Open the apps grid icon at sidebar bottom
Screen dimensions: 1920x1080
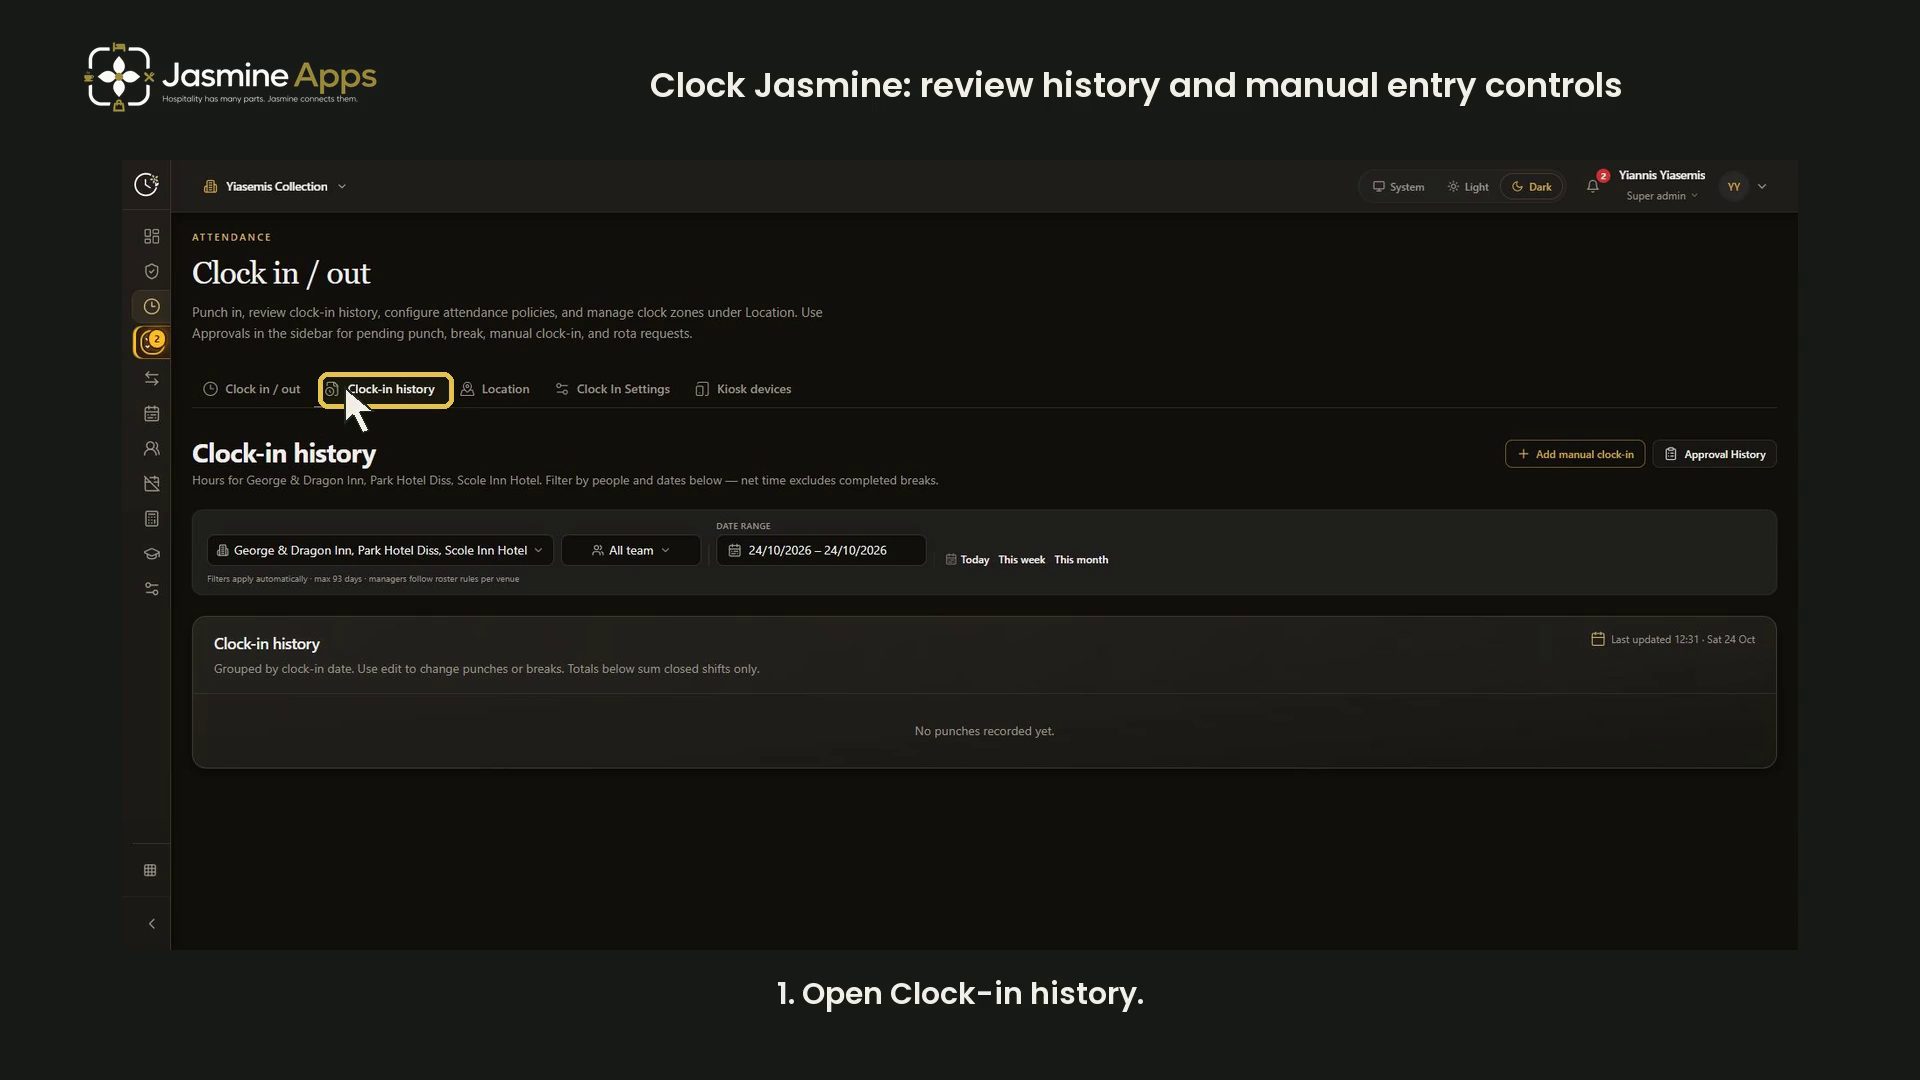(x=150, y=870)
